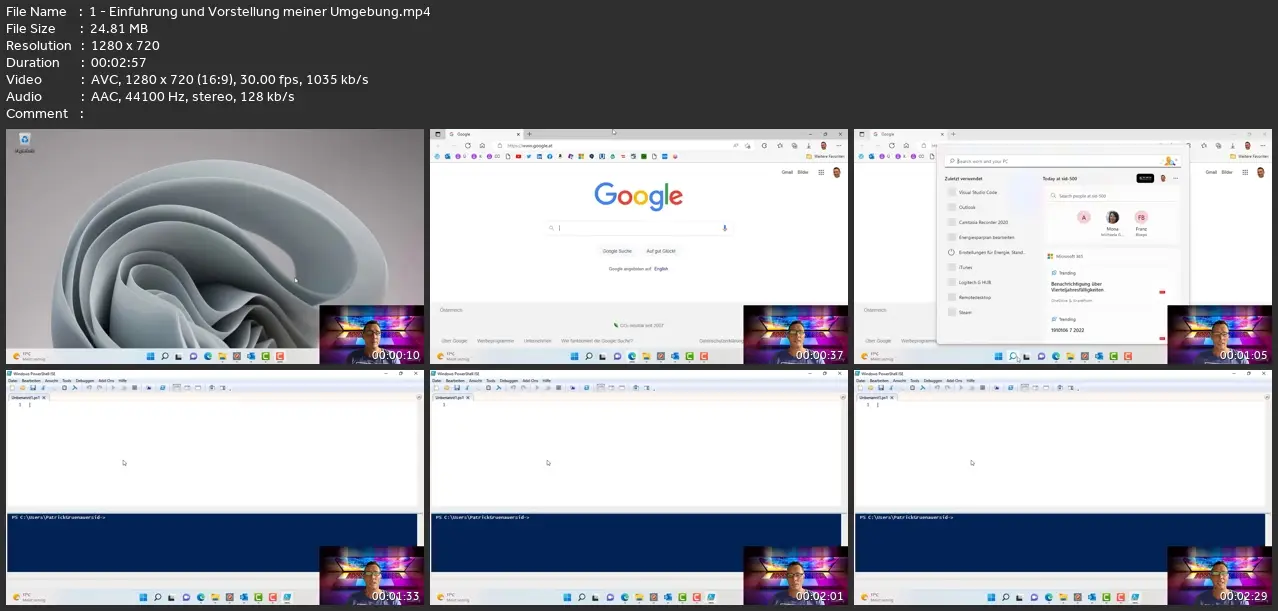The width and height of the screenshot is (1278, 611).
Task: Click 'Werbeprogramme' footer link in the 00:00:37 frame
Action: coord(494,341)
